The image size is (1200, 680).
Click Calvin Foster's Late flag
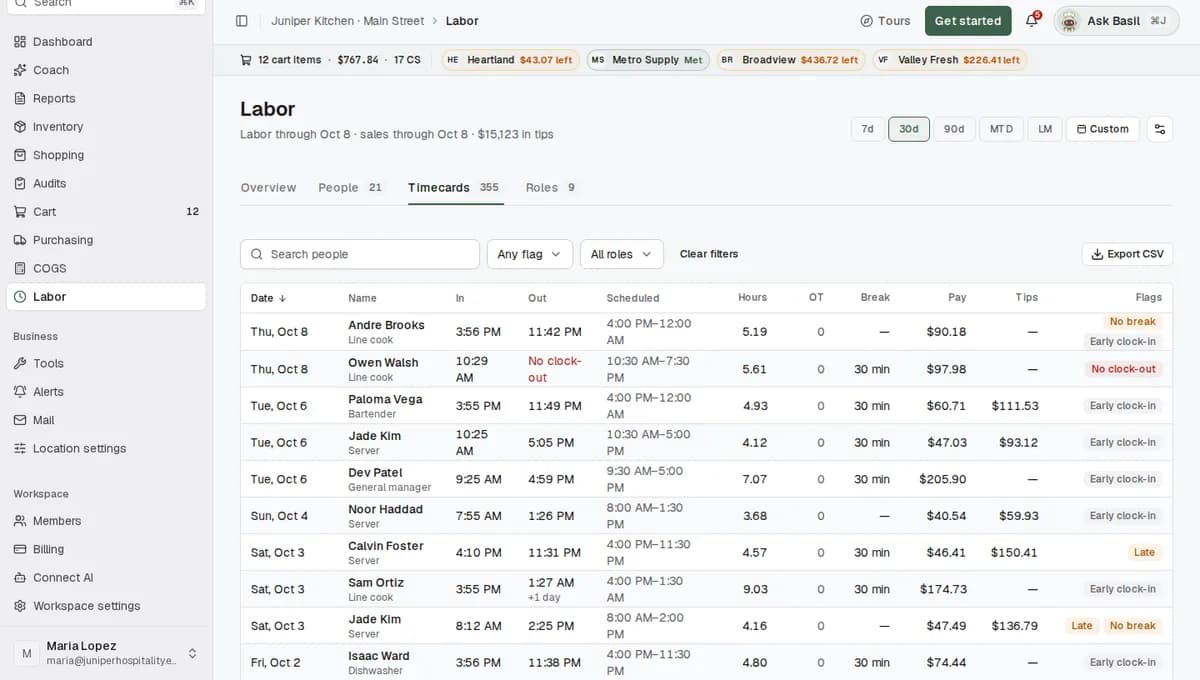[1144, 553]
